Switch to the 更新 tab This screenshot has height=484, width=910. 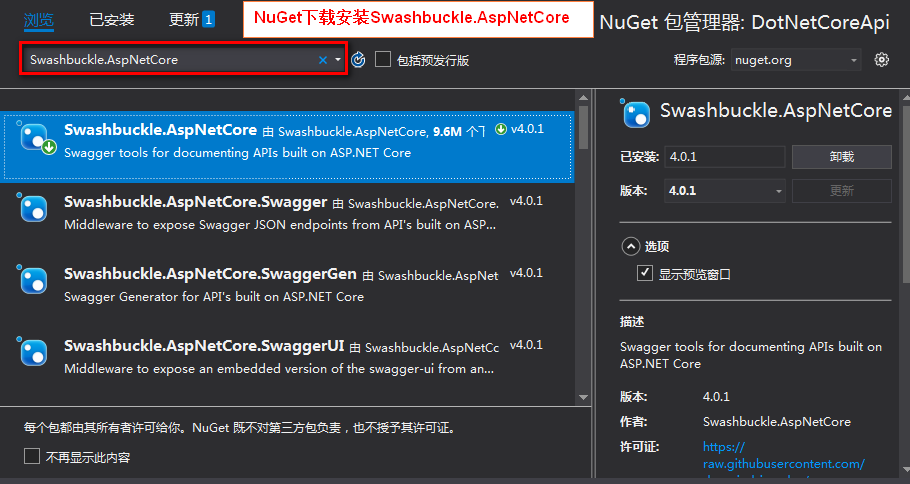[x=184, y=20]
